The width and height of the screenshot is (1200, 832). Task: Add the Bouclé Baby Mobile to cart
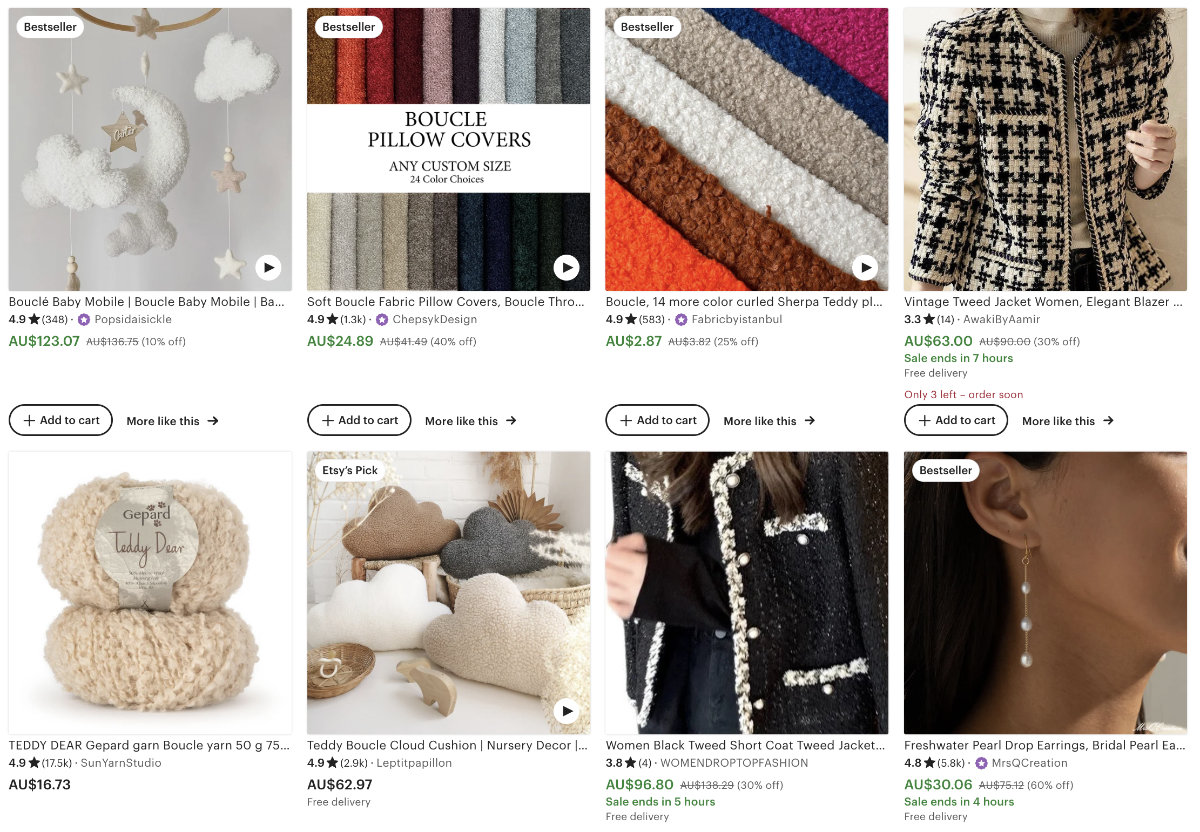60,420
